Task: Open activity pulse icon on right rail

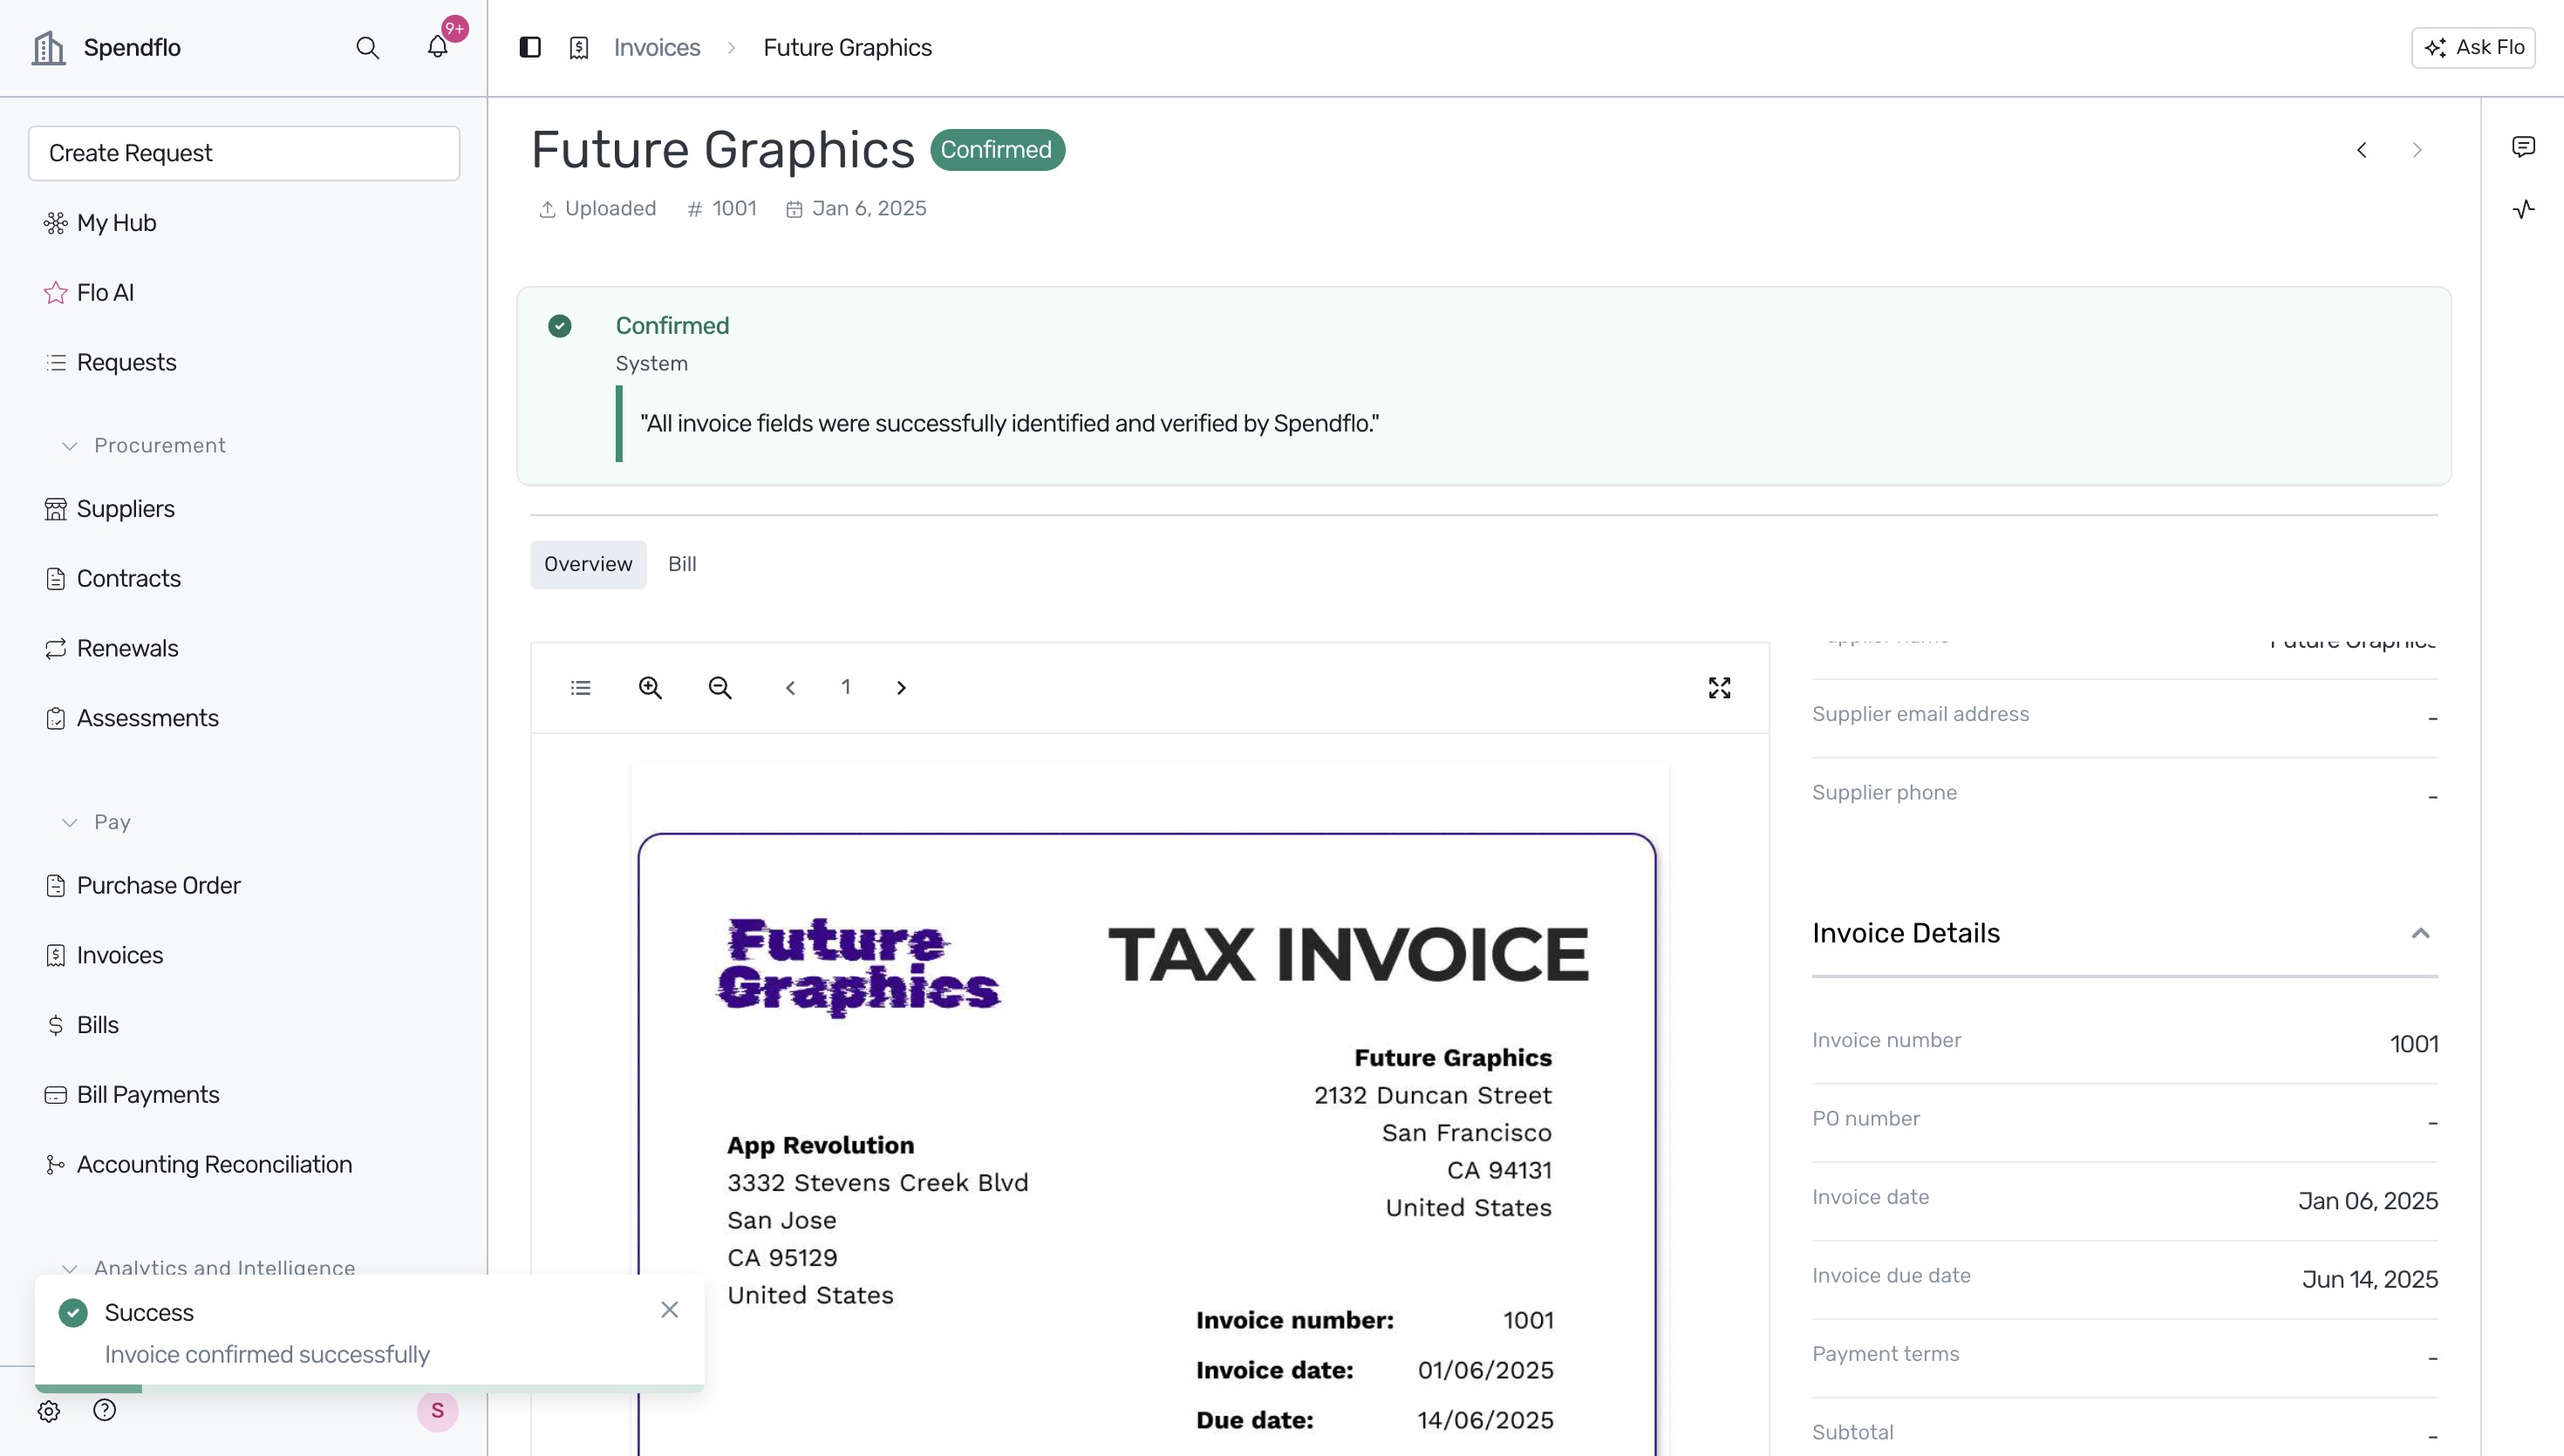Action: tap(2523, 209)
